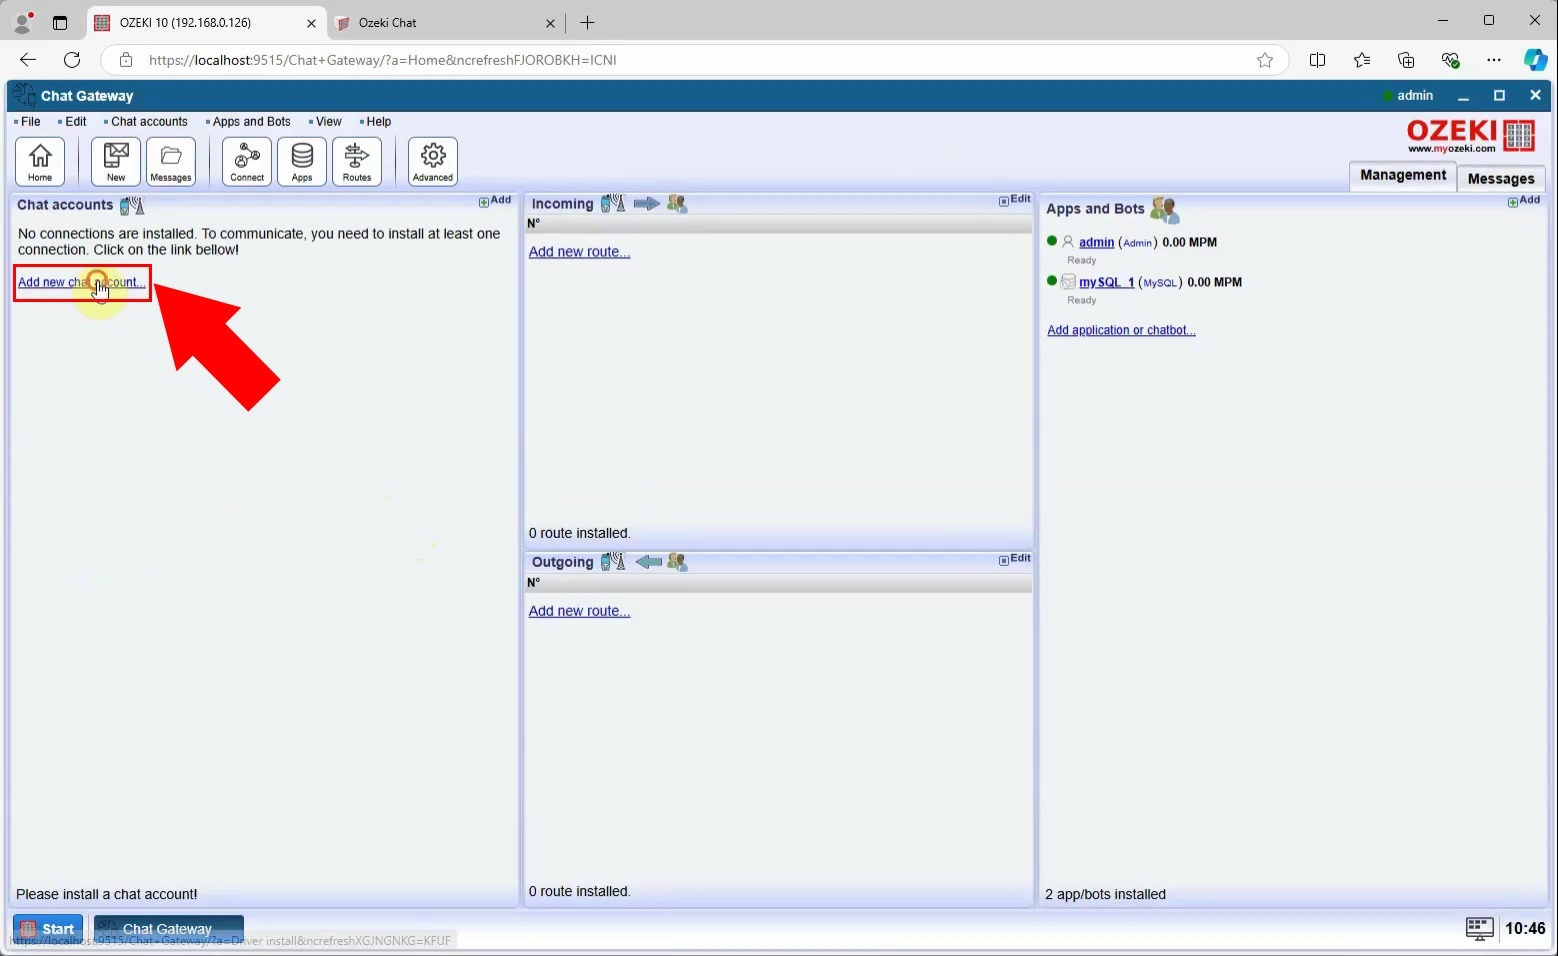Image resolution: width=1558 pixels, height=956 pixels.
Task: Open browser settings ellipsis menu
Action: click(1494, 60)
